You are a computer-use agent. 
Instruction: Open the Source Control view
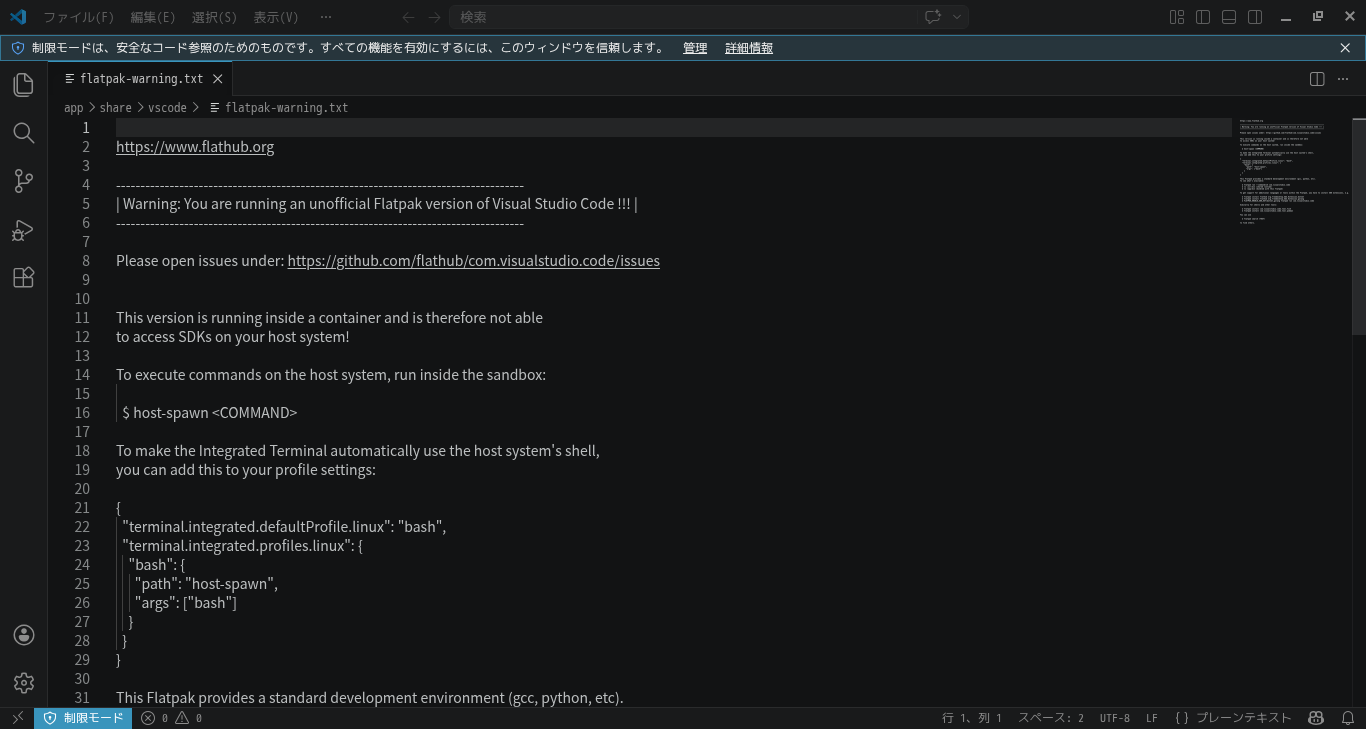[24, 181]
